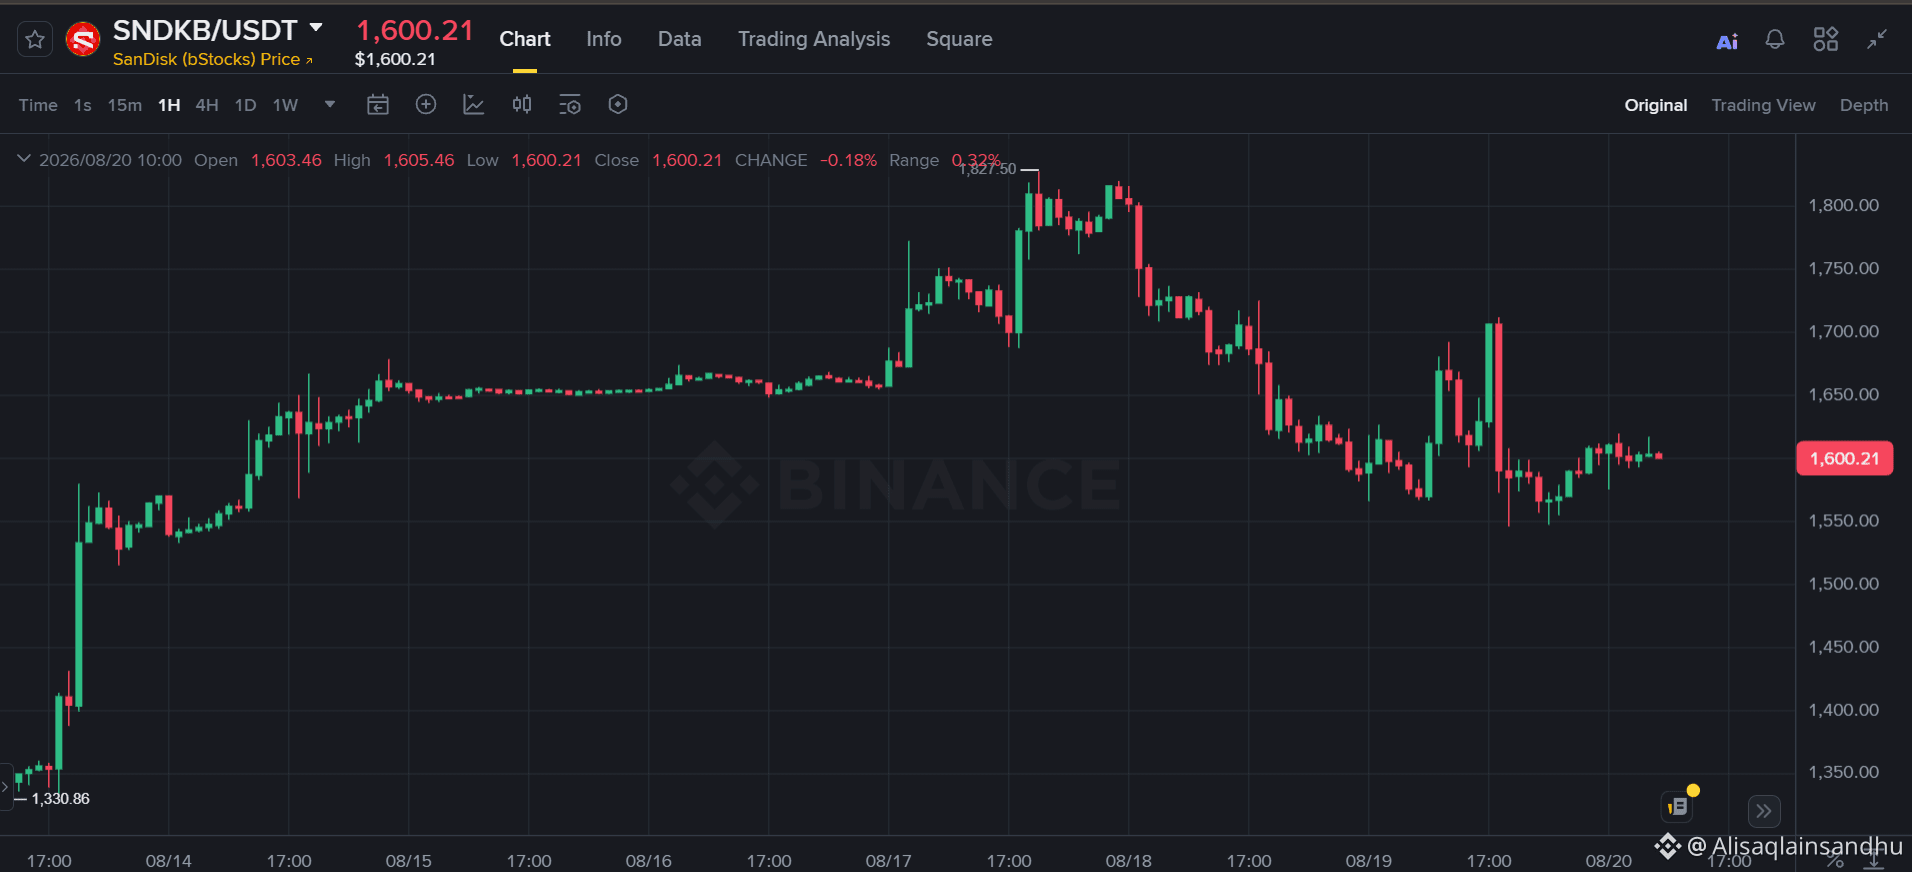Click the 1,800.00 level on price axis
Image resolution: width=1912 pixels, height=872 pixels.
tap(1844, 205)
